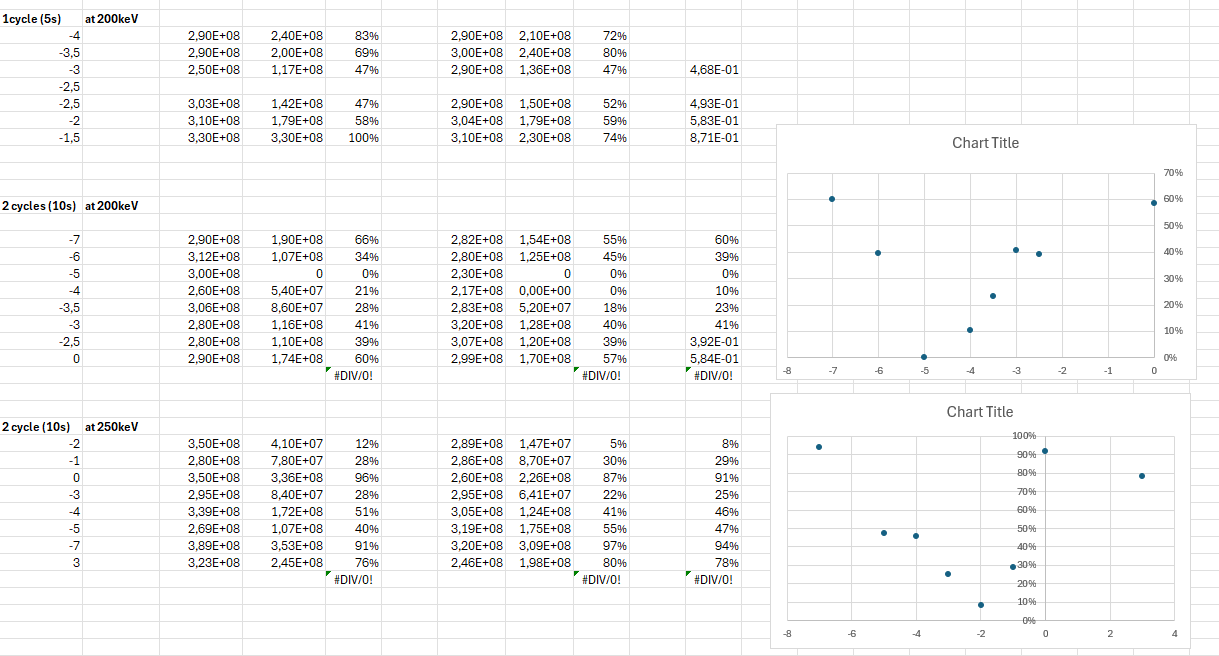Viewport: 1219px width, 656px height.
Task: Click the 8,60E+07 value
Action: point(284,308)
